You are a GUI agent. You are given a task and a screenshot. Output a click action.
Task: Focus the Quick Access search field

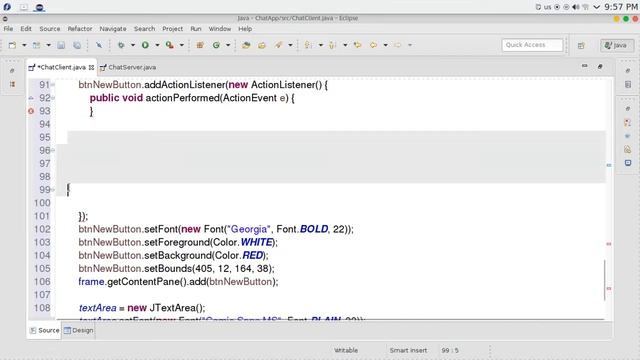(x=532, y=45)
